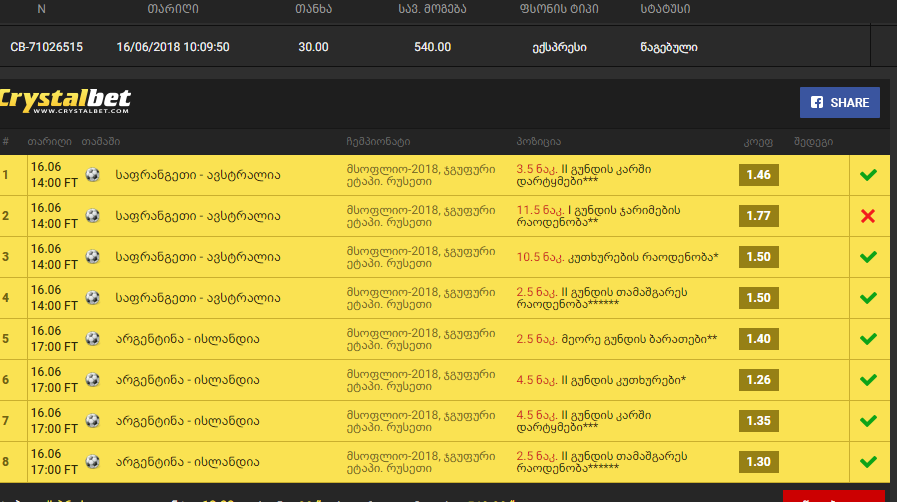Click the red X result in row 2
Image resolution: width=897 pixels, height=502 pixels.
[868, 216]
